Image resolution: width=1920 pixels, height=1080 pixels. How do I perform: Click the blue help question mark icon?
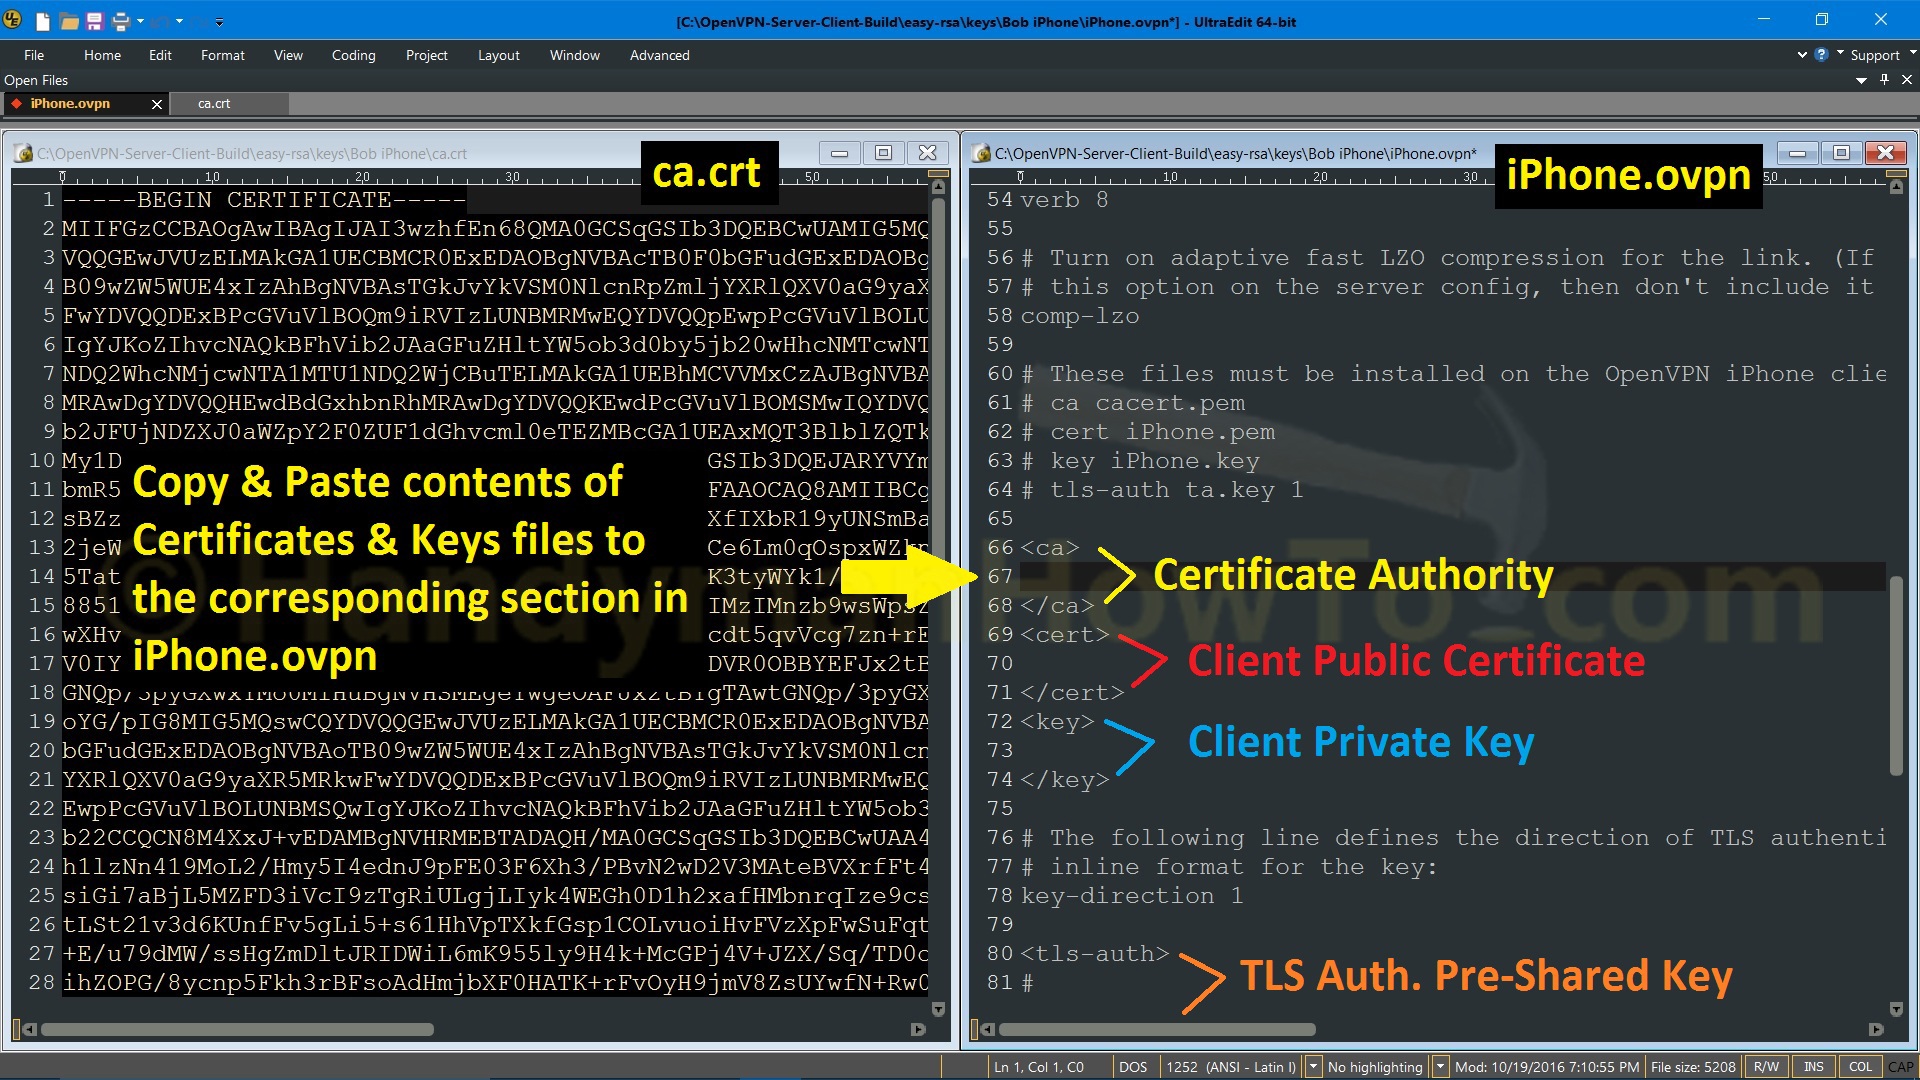coord(1821,55)
